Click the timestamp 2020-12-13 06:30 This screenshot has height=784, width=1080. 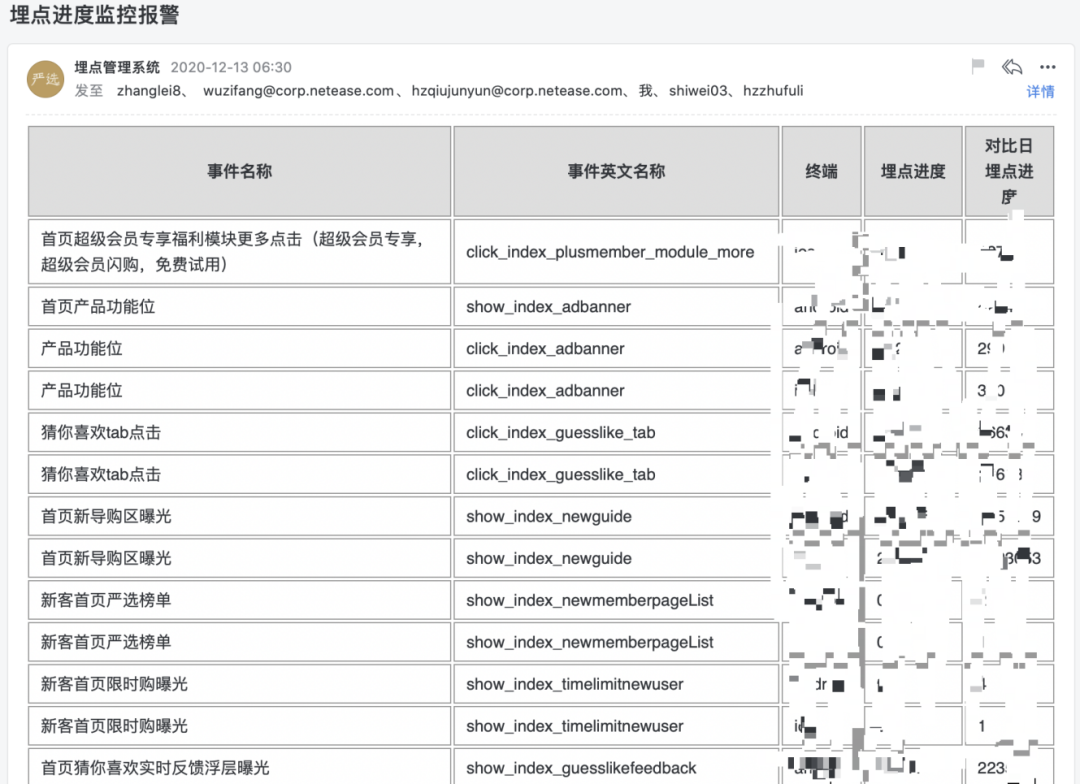[231, 68]
